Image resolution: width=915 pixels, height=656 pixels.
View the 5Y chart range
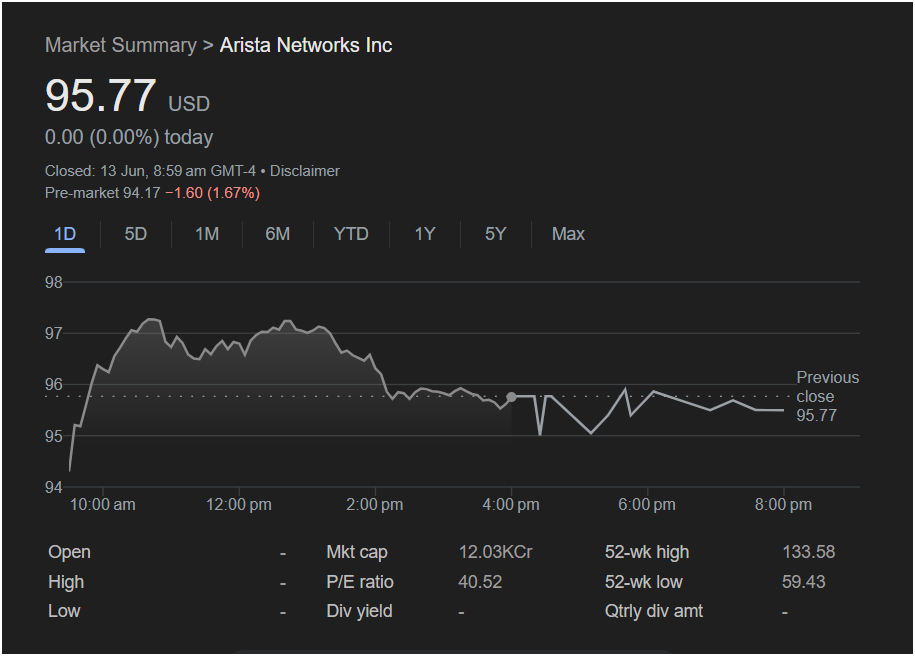point(495,235)
